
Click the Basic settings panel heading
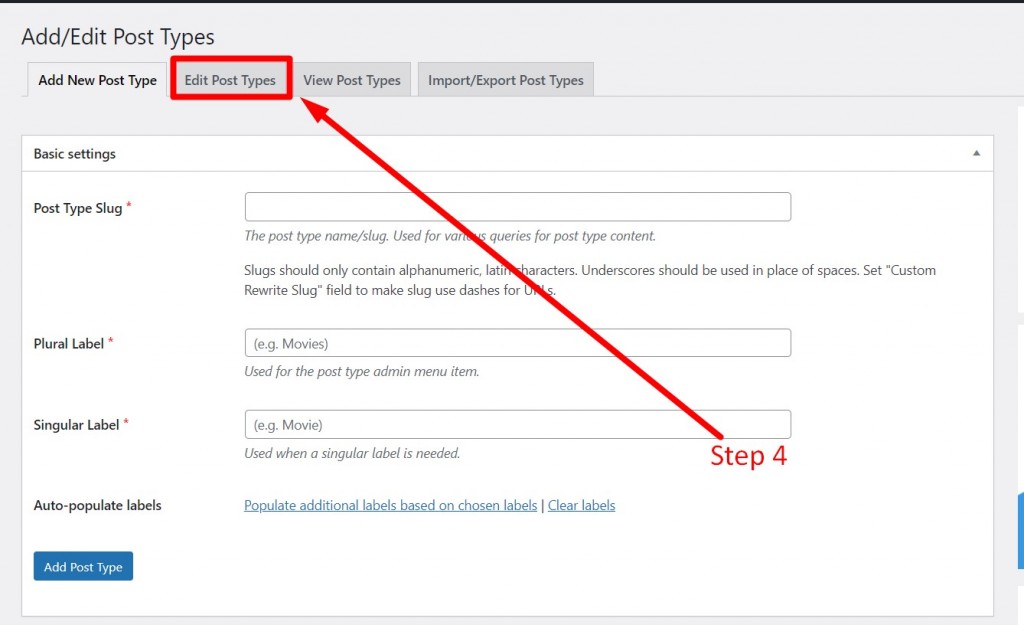(x=74, y=153)
